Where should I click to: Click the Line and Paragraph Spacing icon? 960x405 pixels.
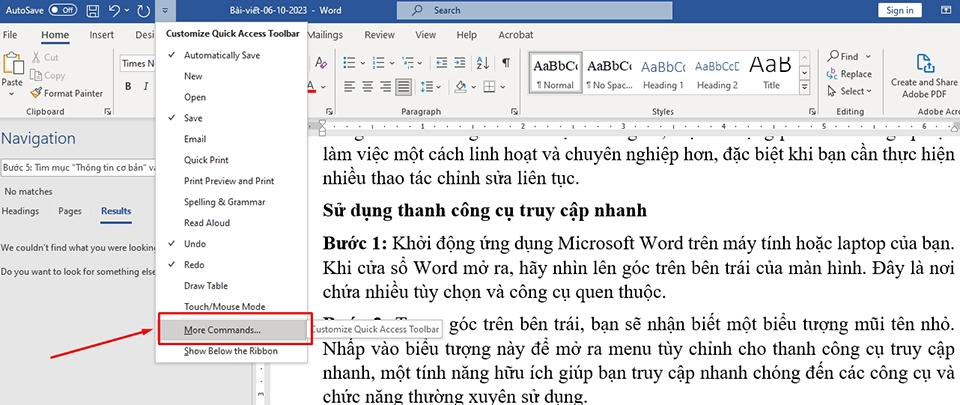pos(427,86)
